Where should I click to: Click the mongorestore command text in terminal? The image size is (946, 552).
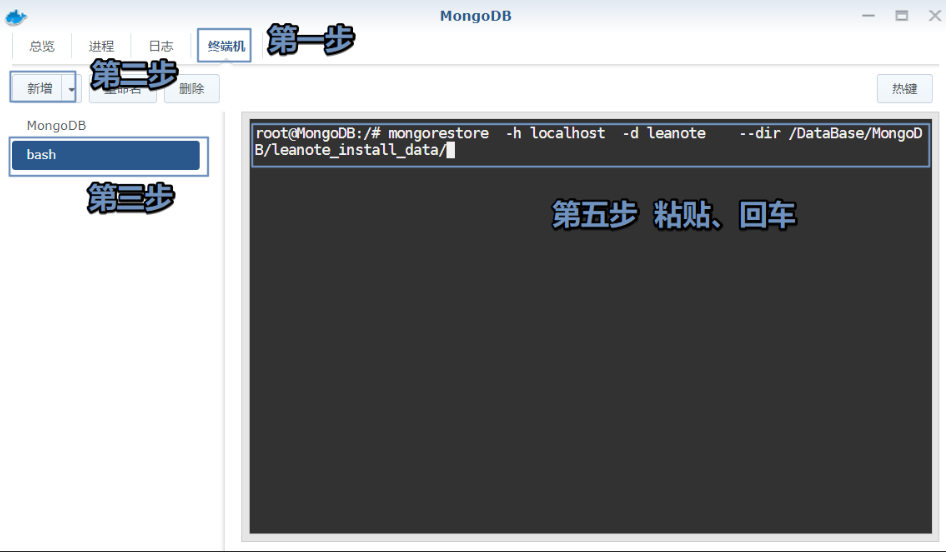[438, 133]
